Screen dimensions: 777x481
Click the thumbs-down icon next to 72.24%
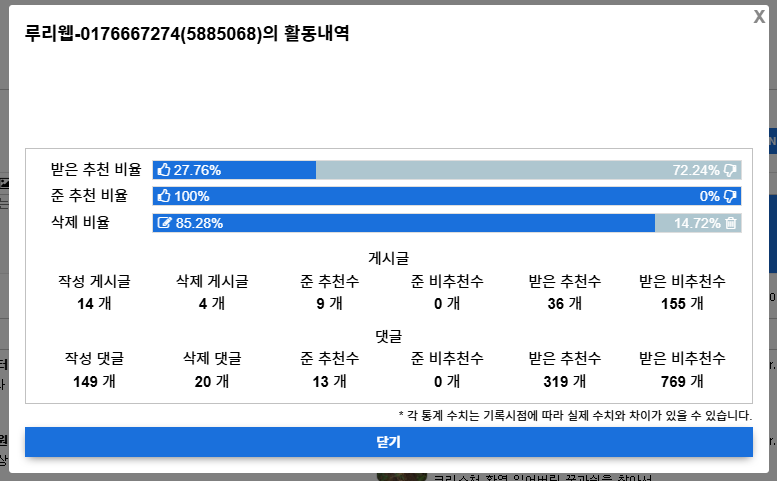tap(730, 170)
